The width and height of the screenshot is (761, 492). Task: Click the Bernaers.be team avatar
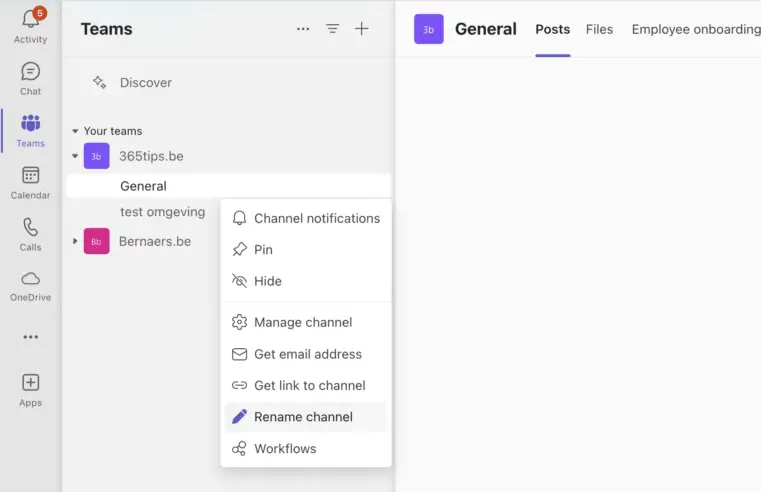tap(97, 241)
